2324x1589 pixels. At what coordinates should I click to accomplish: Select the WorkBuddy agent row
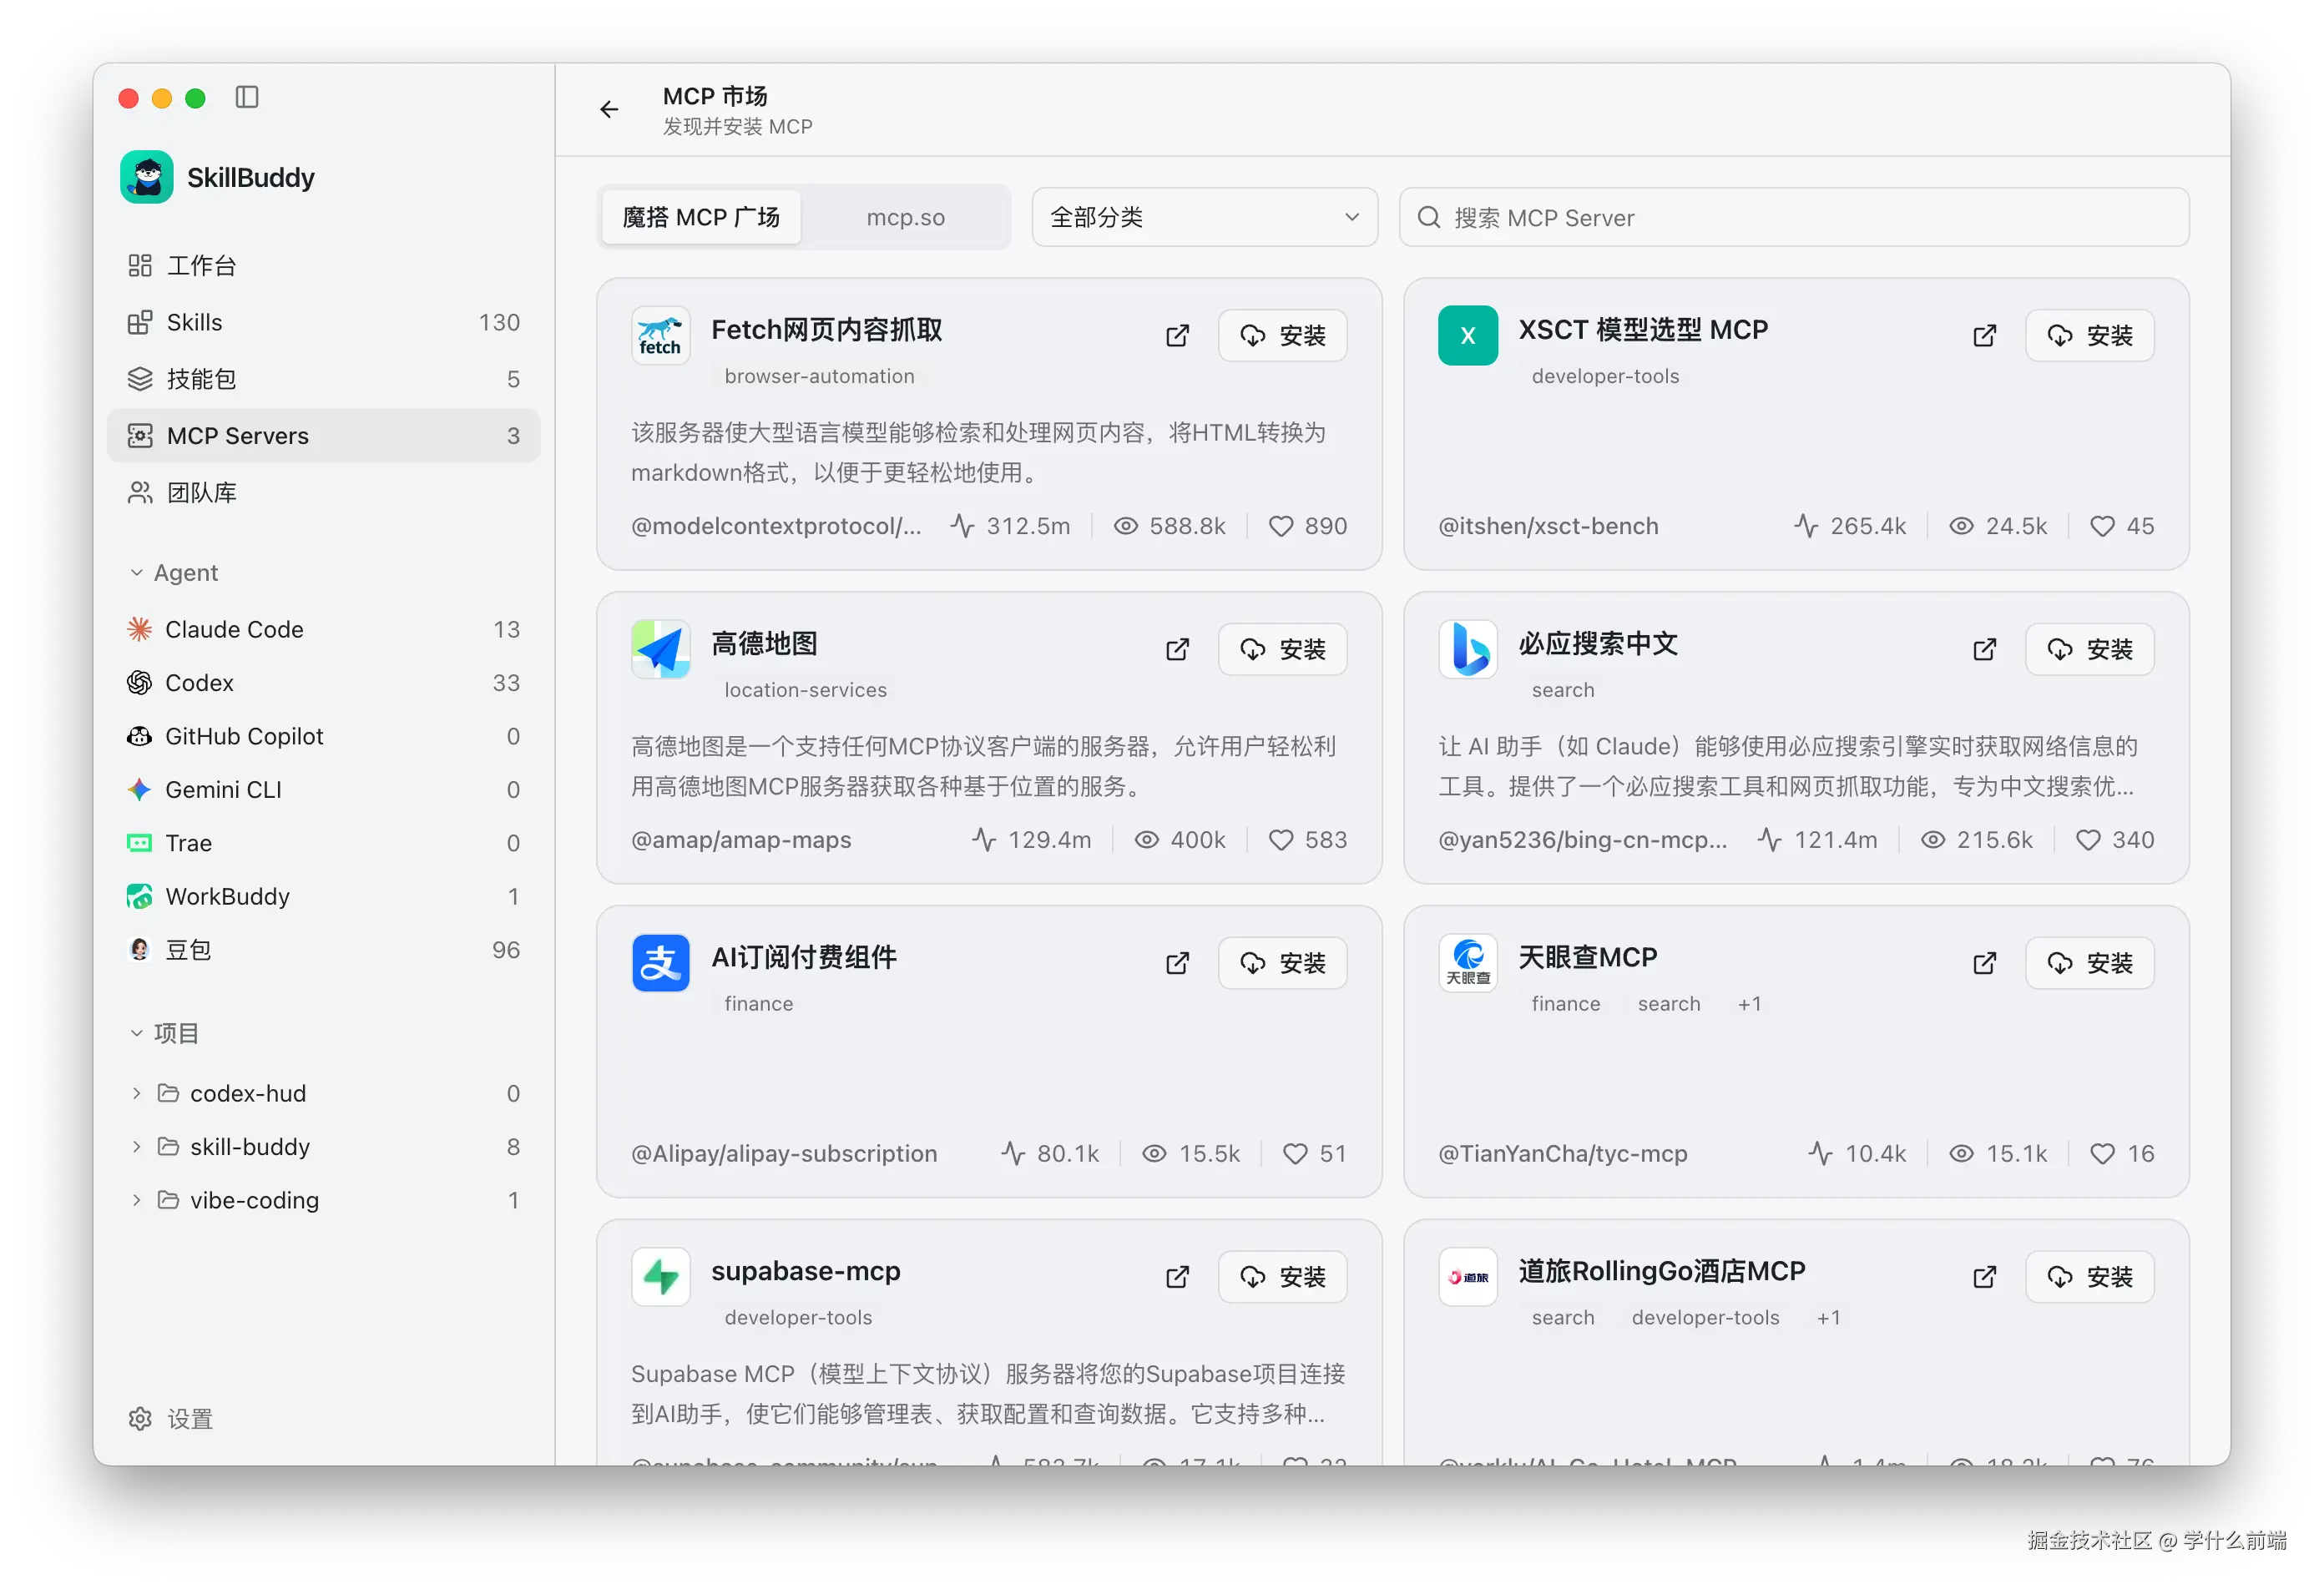tap(324, 897)
